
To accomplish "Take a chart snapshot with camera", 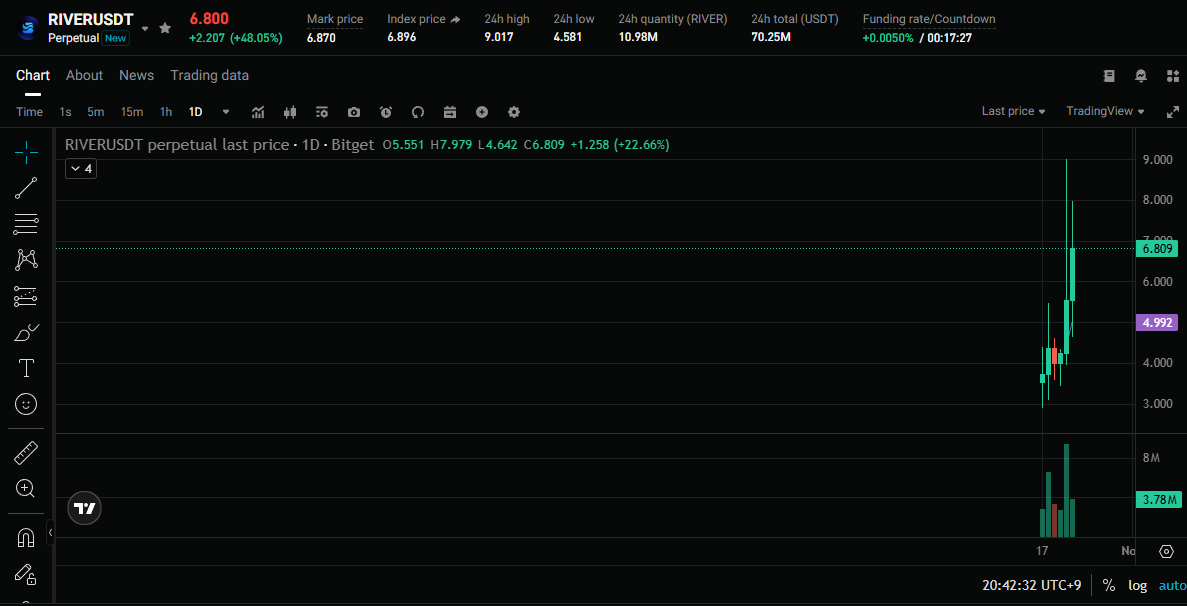I will 354,112.
